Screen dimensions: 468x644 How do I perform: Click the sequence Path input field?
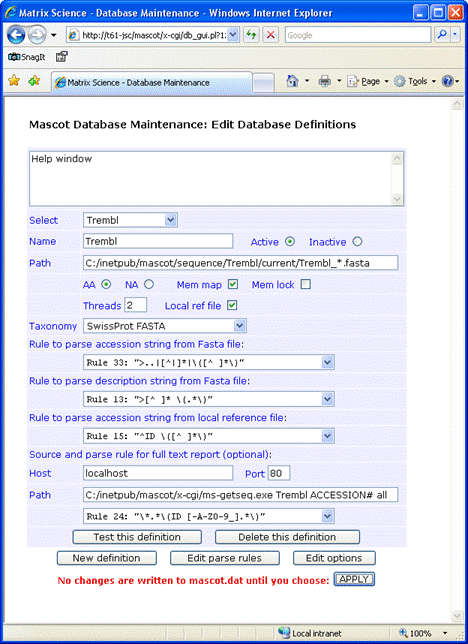[x=241, y=263]
